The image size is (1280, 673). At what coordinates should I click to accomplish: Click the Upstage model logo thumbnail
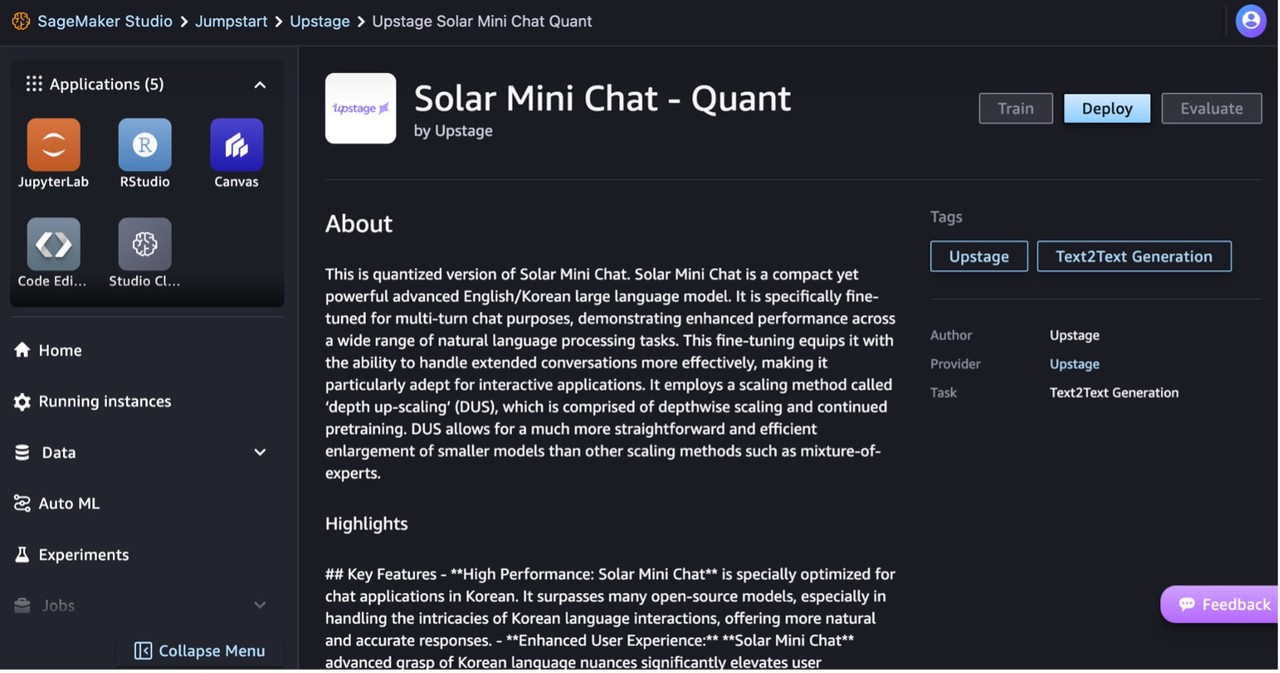pyautogui.click(x=360, y=108)
